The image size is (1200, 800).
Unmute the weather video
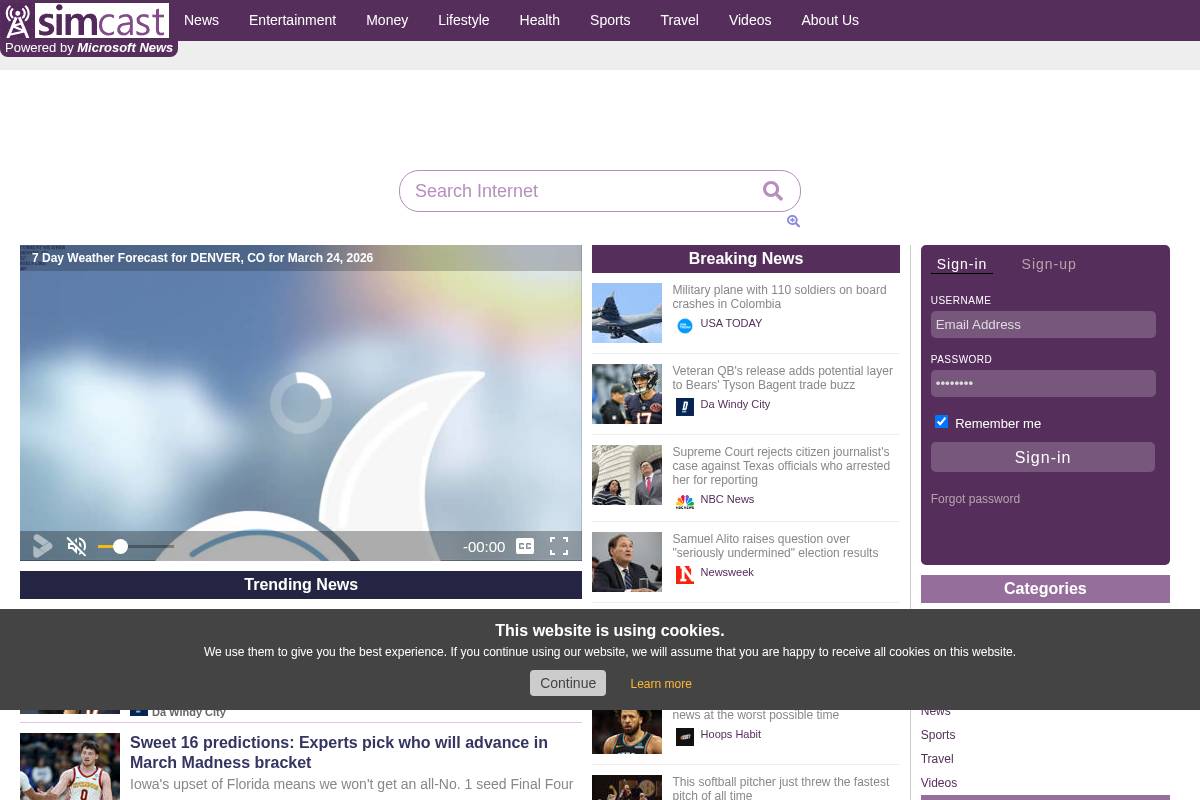pos(76,546)
